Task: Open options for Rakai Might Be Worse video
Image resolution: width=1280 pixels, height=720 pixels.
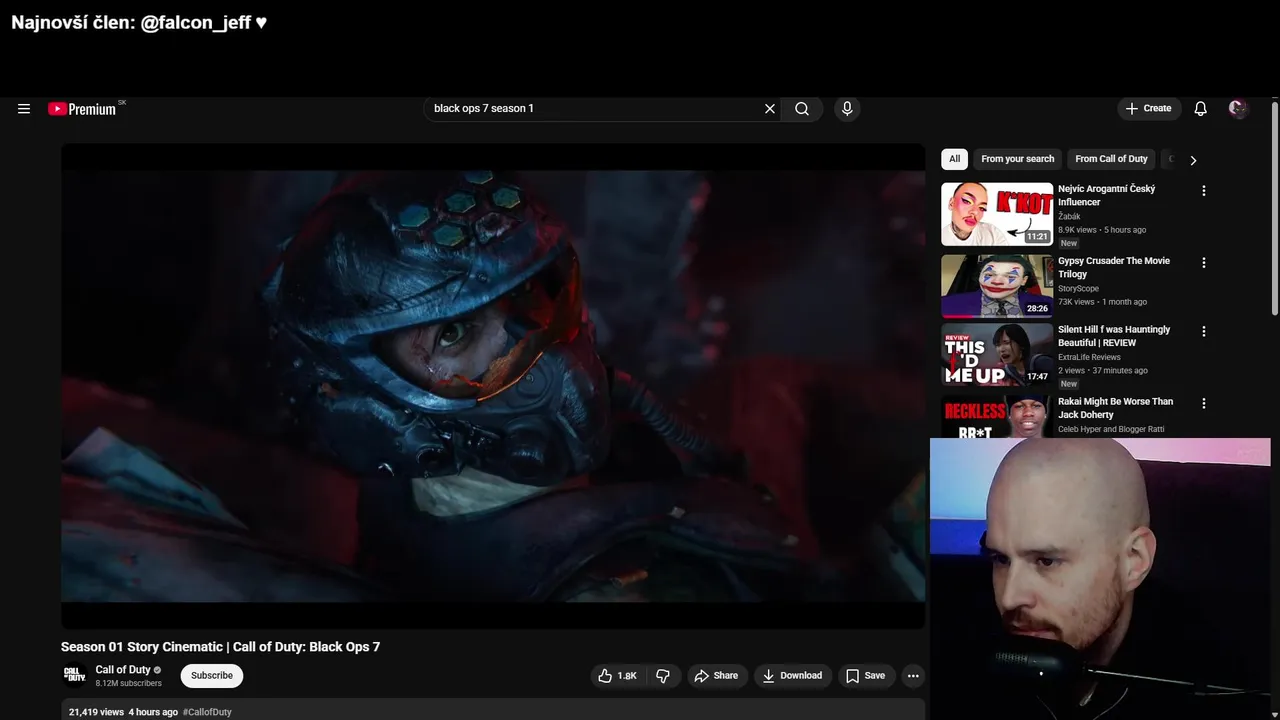Action: click(1204, 404)
